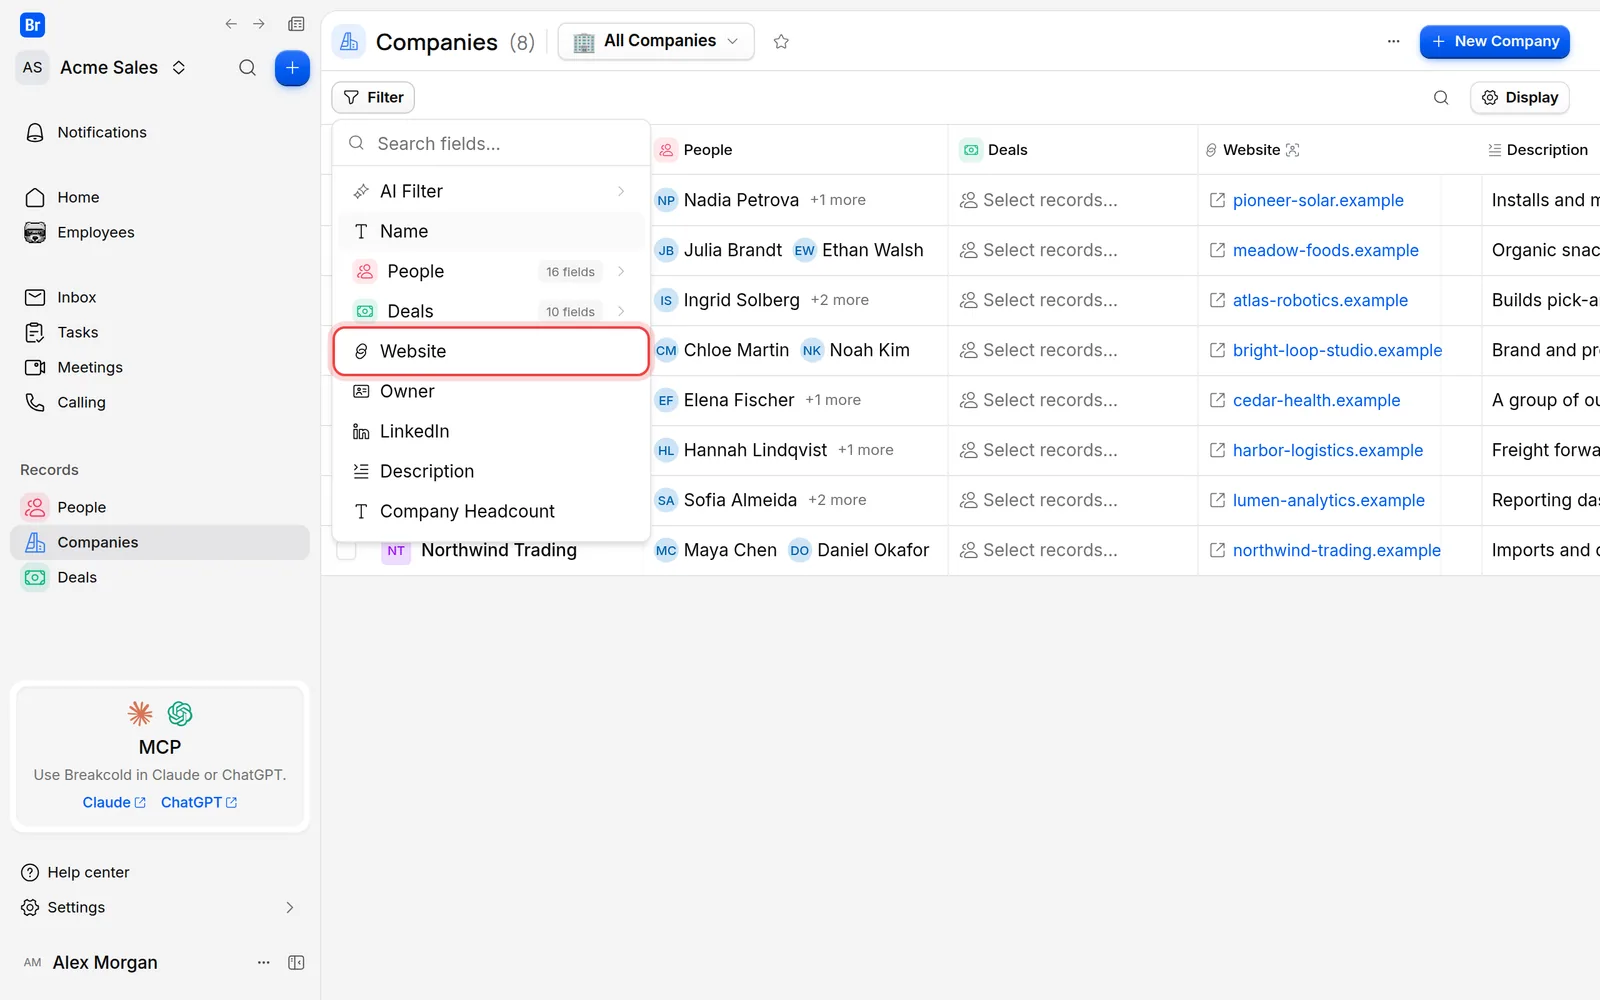The image size is (1600, 1000).
Task: Open the Claude MCP link
Action: [x=114, y=803]
